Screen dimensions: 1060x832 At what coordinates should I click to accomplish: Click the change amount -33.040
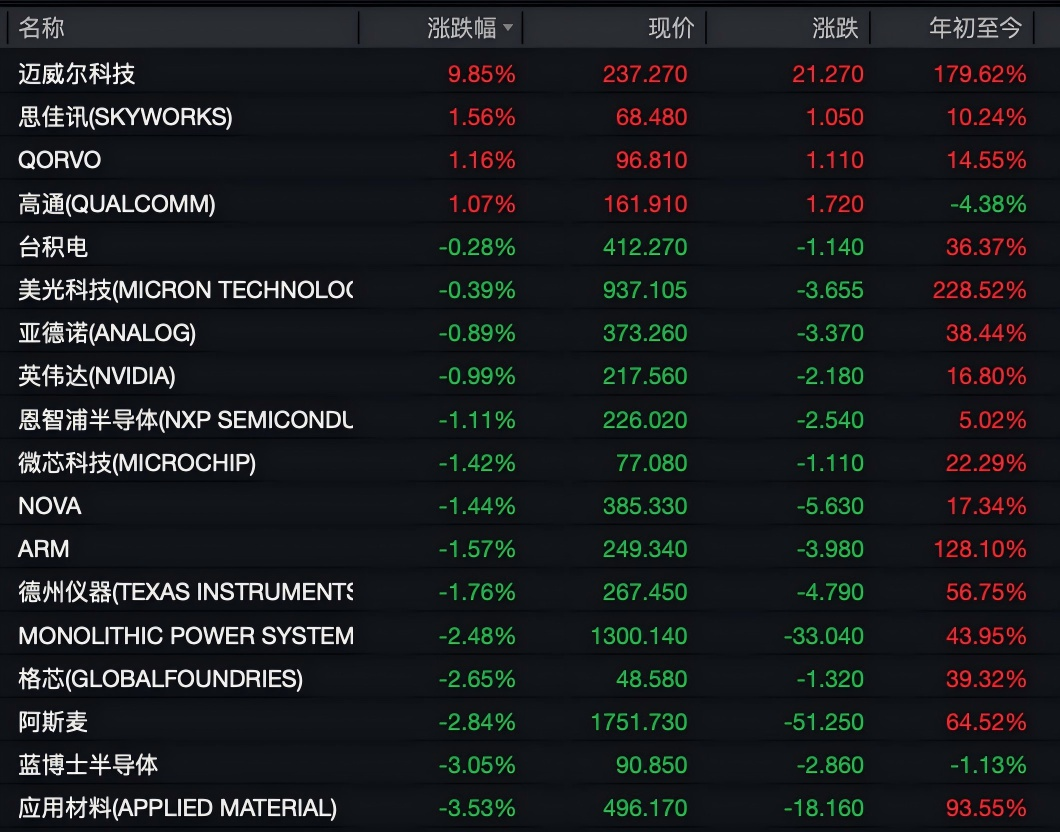click(x=824, y=635)
